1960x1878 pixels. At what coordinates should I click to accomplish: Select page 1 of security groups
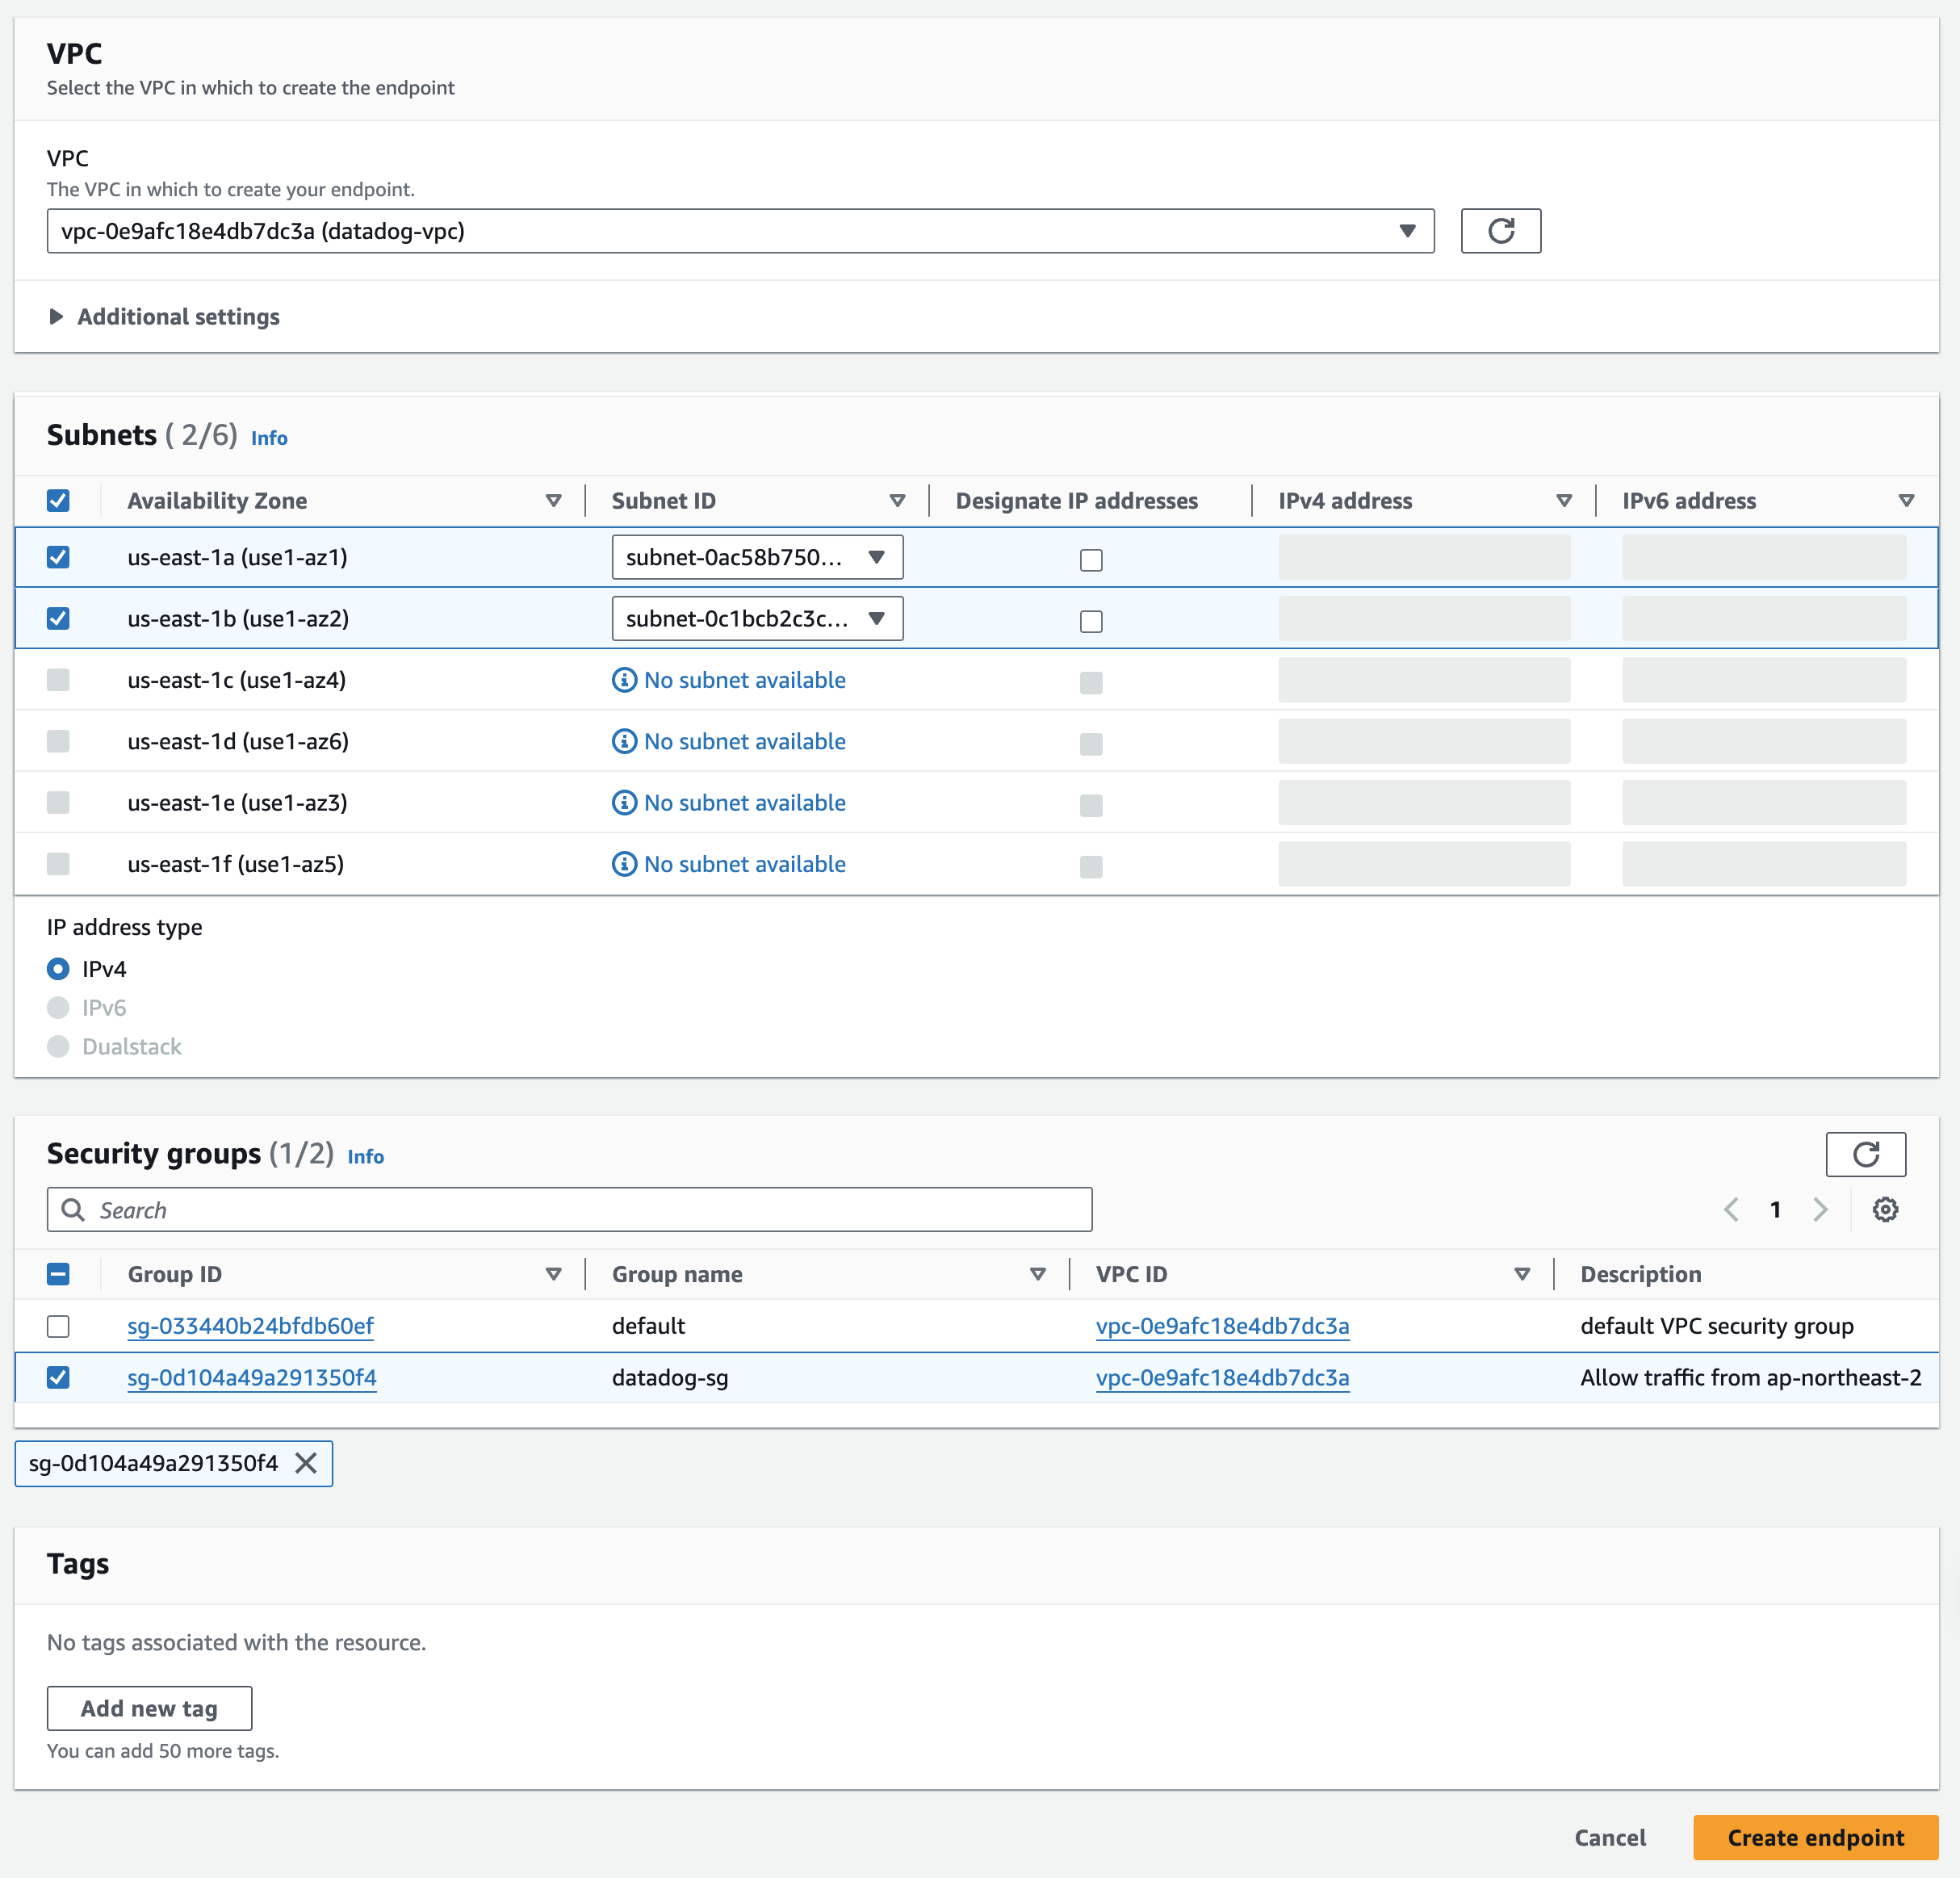click(1775, 1209)
